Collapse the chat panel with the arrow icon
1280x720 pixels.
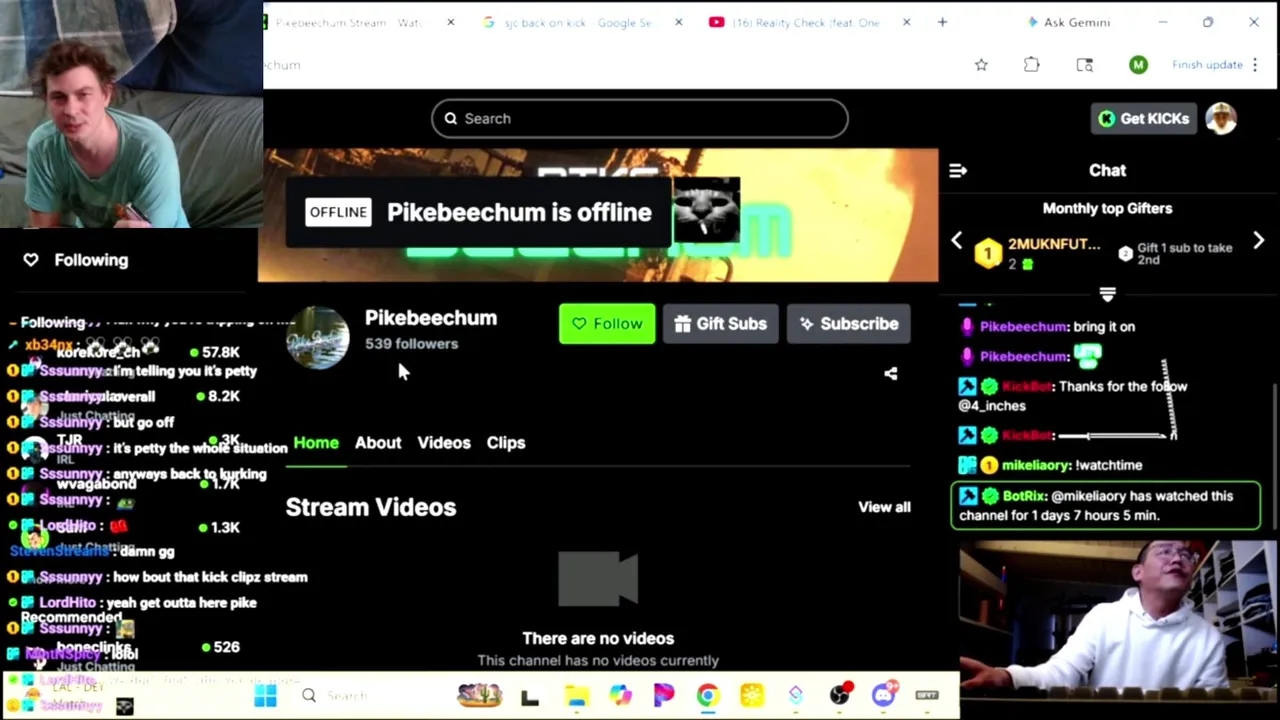click(x=958, y=171)
